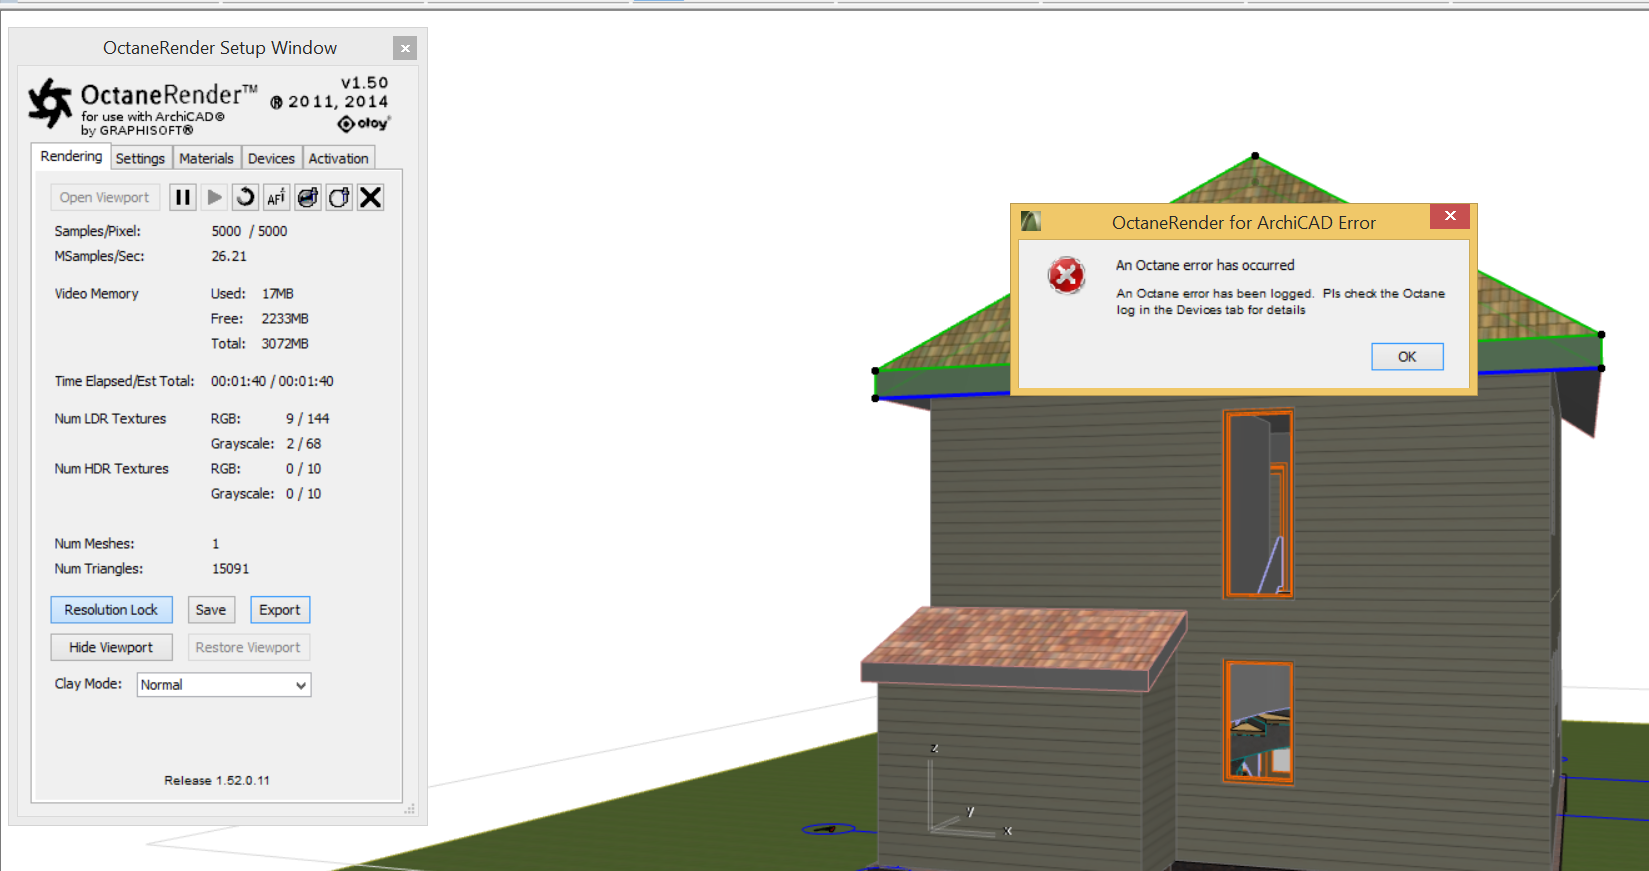Click the MSamples/Sec value '26.21'

click(229, 256)
